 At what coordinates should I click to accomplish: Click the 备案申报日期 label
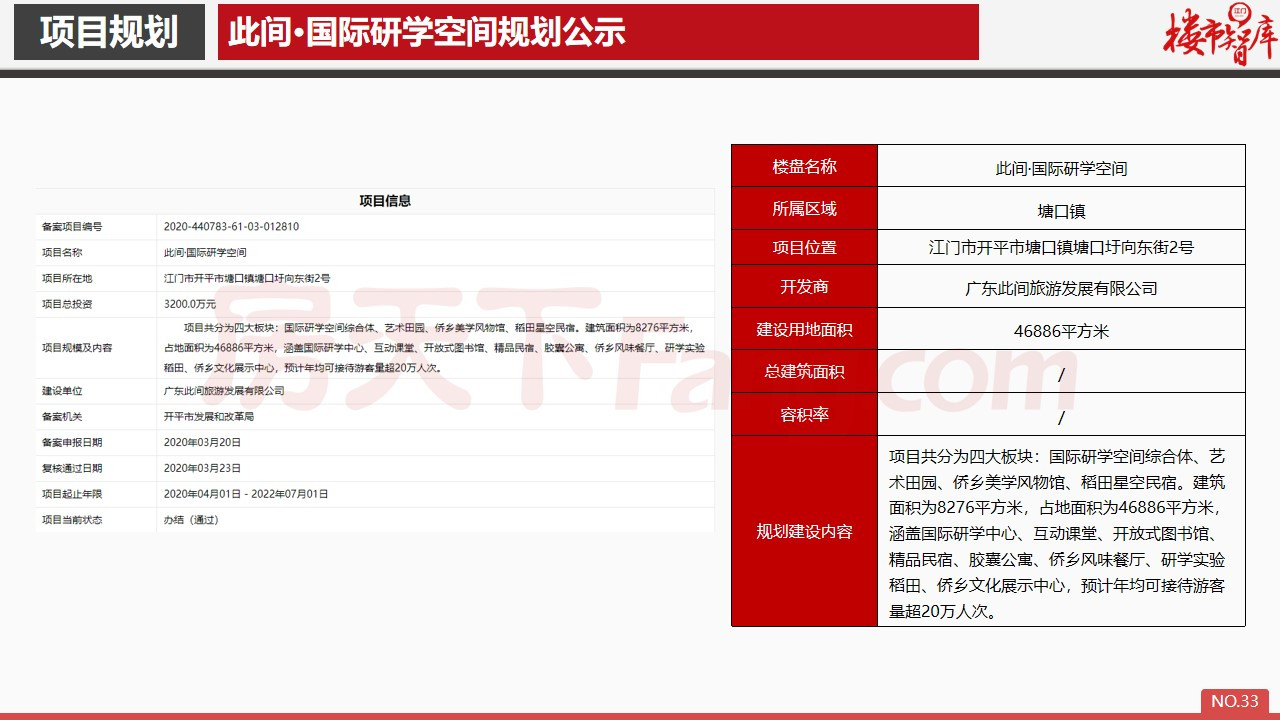(72, 442)
